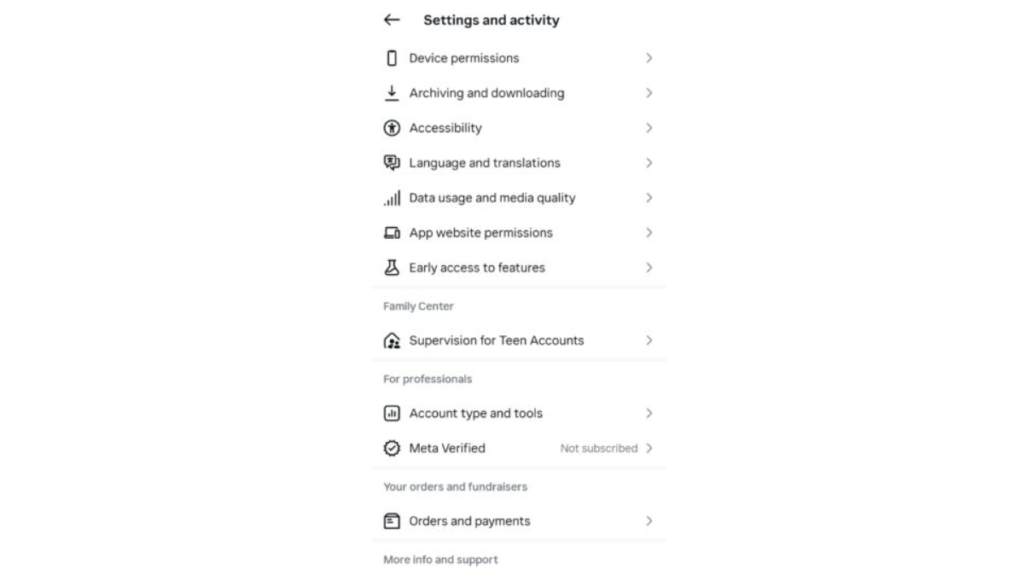Click the Language and translations speech bubble icon
The width and height of the screenshot is (1024, 576).
click(392, 163)
